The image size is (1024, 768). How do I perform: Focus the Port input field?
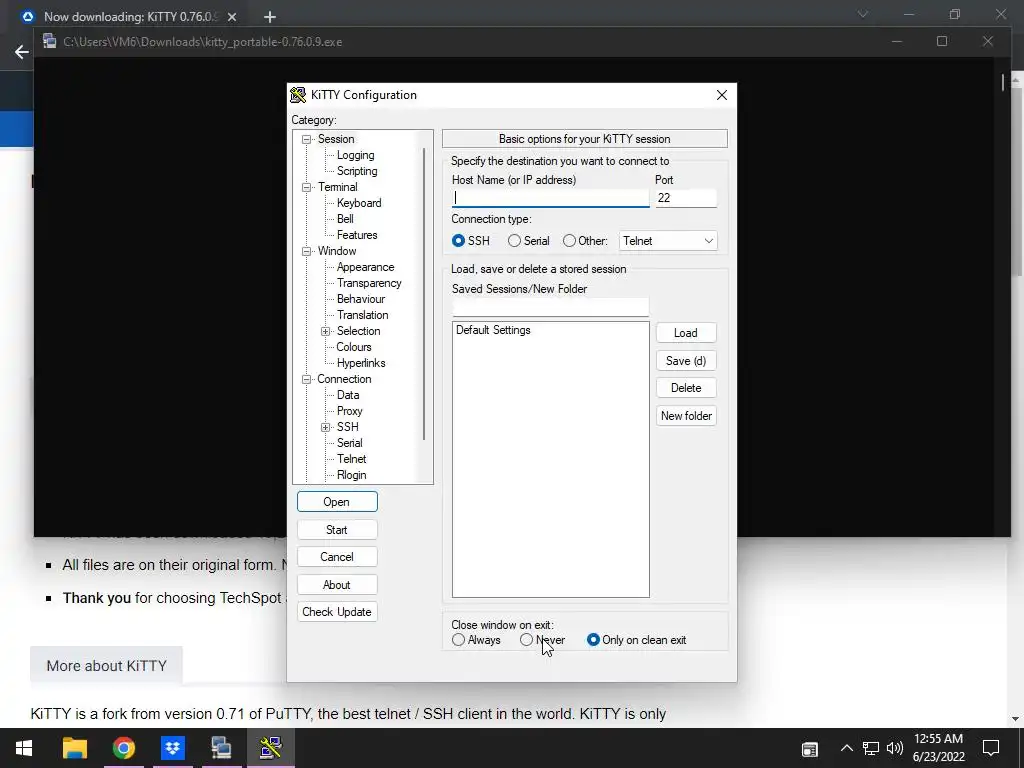[686, 198]
